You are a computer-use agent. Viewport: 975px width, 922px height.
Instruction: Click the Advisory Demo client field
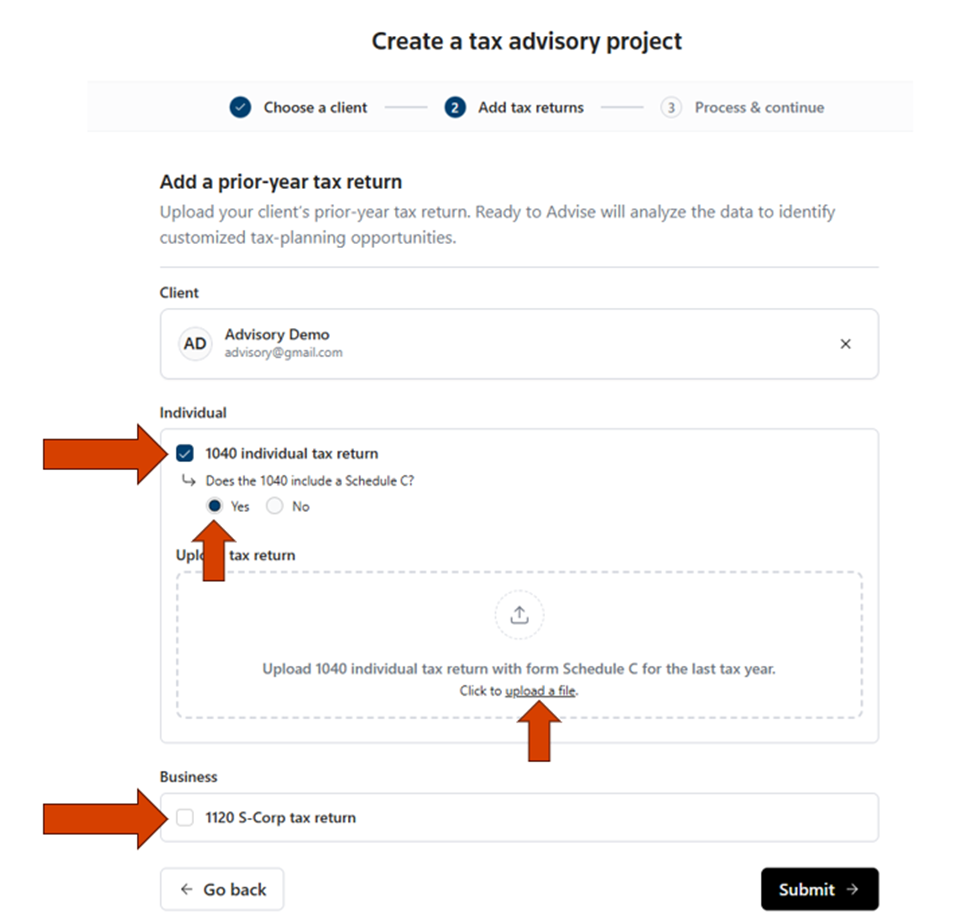(x=519, y=344)
